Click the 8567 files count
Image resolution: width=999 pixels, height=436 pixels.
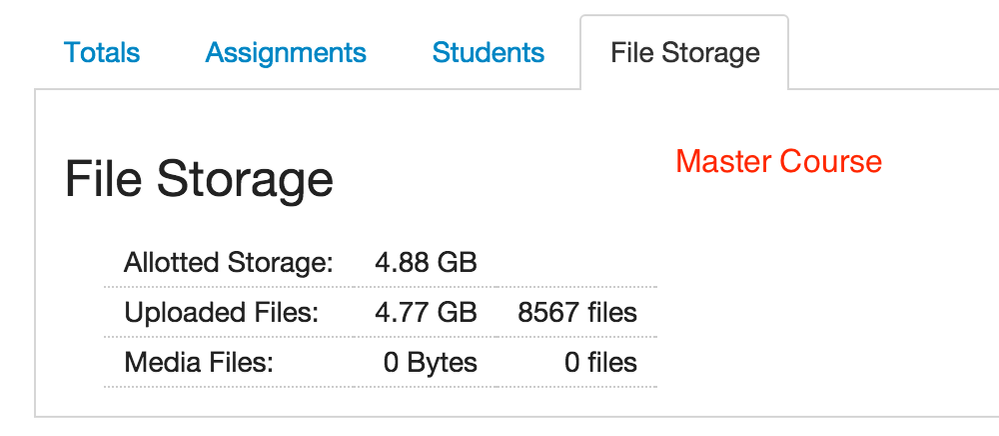(x=577, y=313)
